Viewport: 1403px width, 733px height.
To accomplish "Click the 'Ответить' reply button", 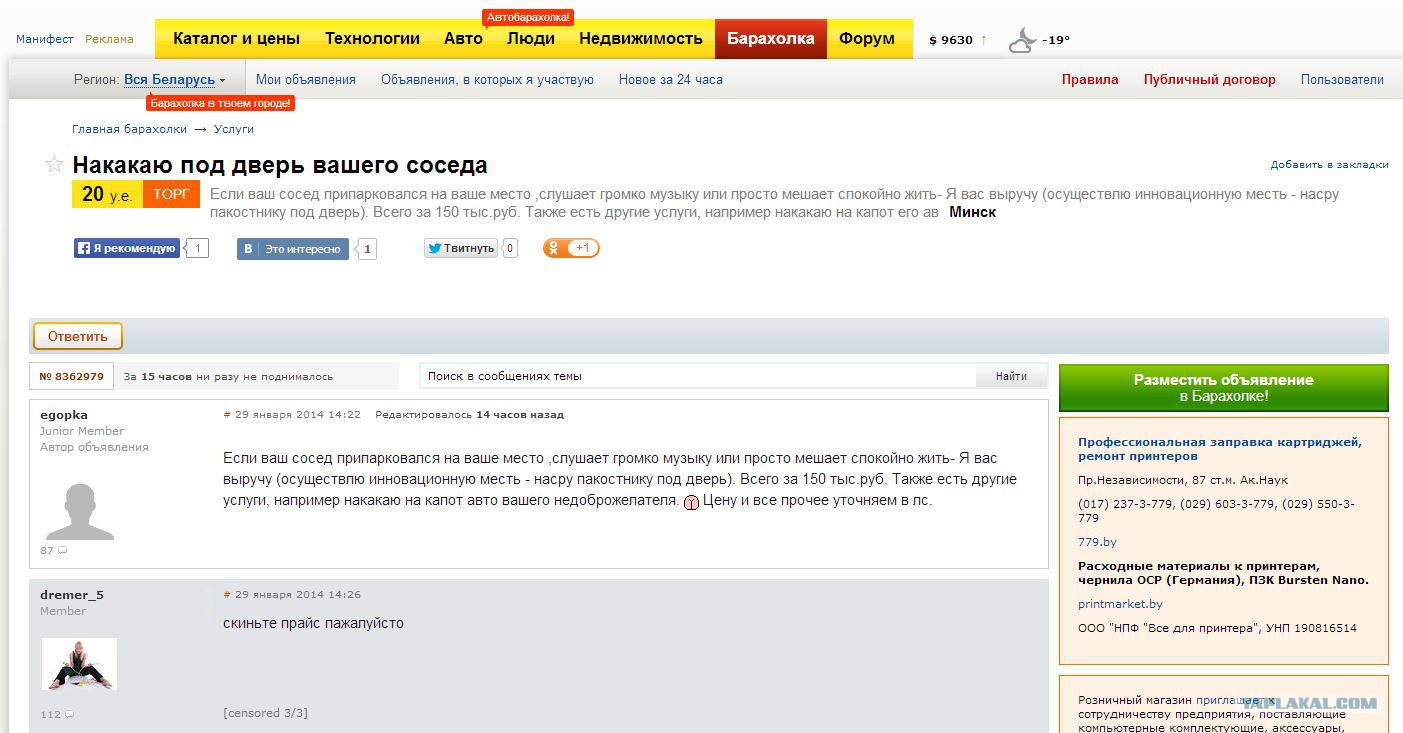I will (x=78, y=337).
